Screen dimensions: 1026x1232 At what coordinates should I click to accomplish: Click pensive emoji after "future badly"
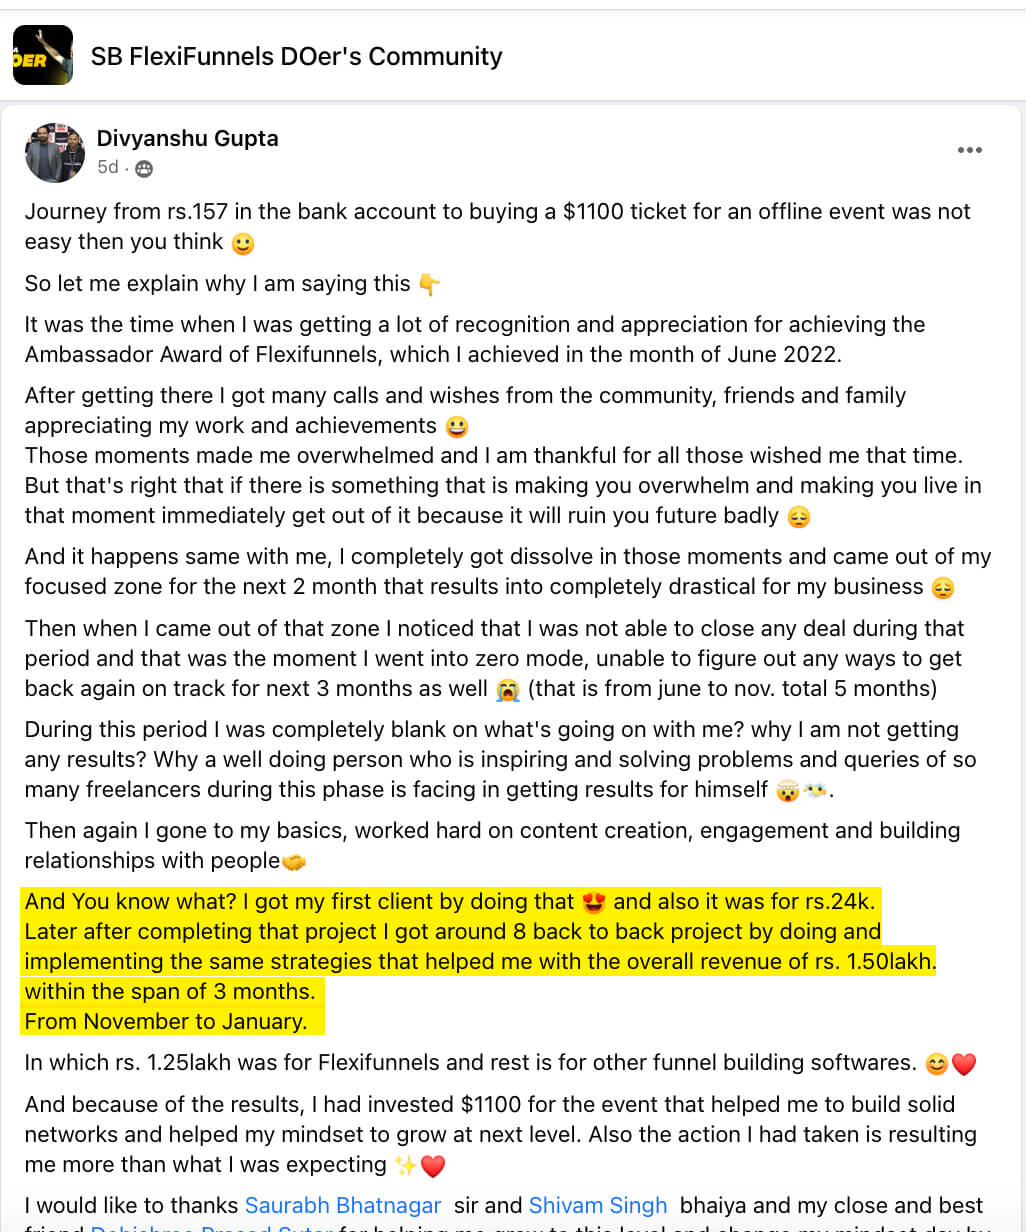[x=798, y=517]
